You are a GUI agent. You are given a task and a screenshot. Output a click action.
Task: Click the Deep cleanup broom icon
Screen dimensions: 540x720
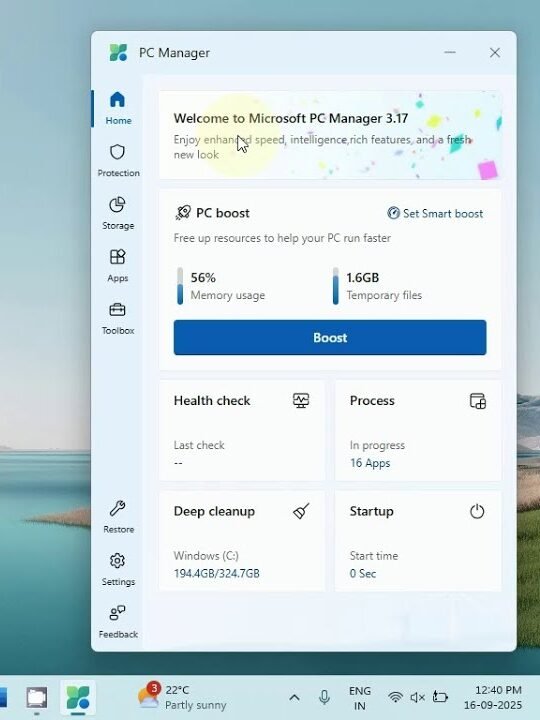tap(301, 511)
